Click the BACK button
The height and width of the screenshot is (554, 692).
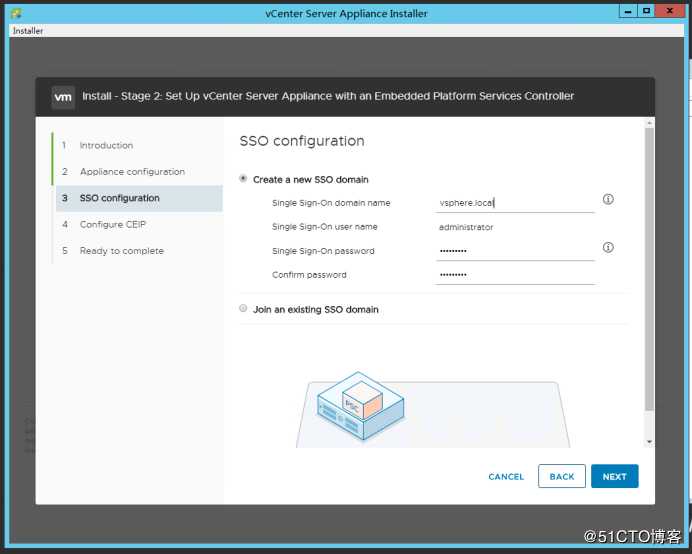[x=562, y=476]
